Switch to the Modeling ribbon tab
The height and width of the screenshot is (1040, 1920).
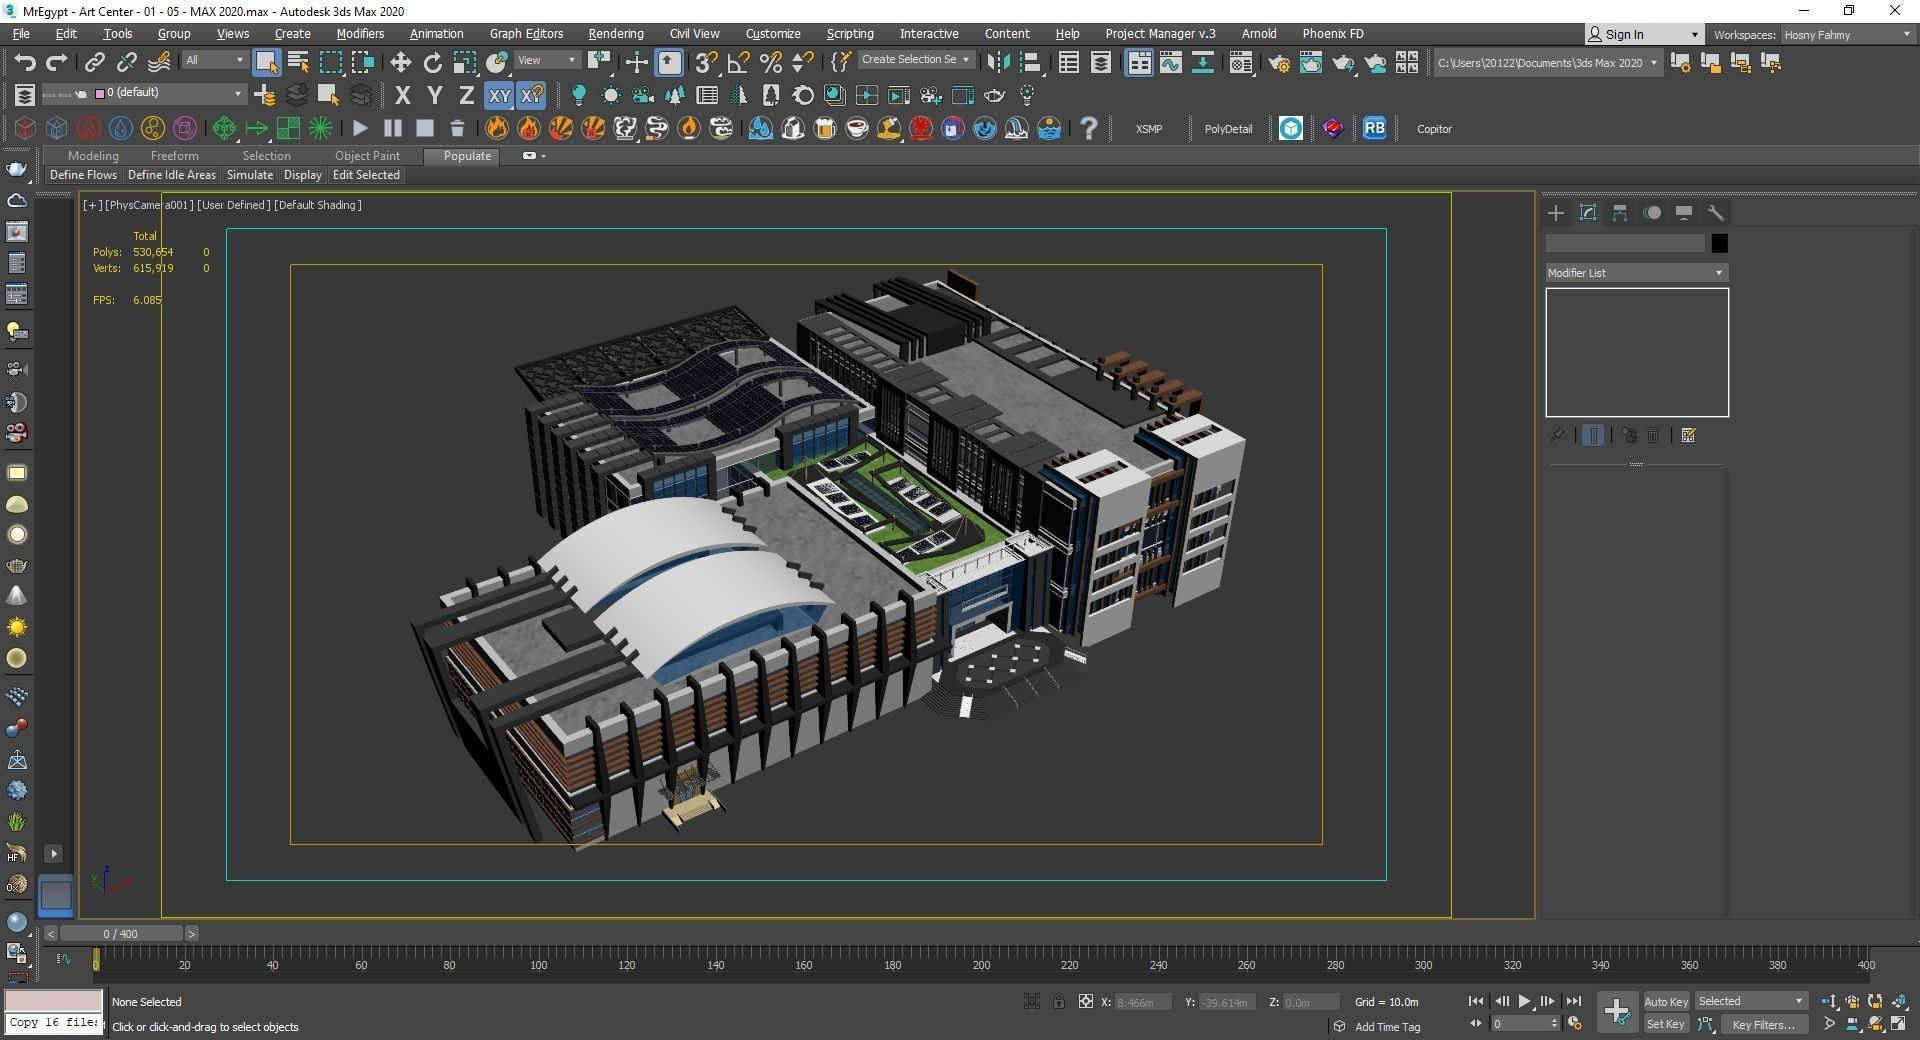click(x=93, y=156)
